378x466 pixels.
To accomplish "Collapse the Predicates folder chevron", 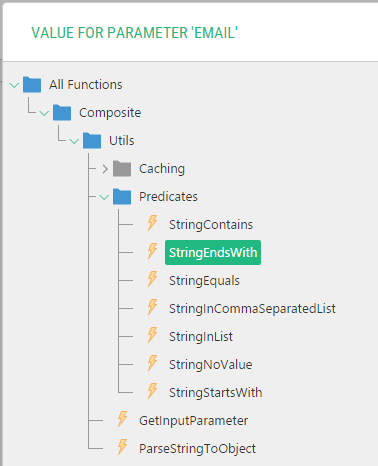I will click(x=104, y=197).
